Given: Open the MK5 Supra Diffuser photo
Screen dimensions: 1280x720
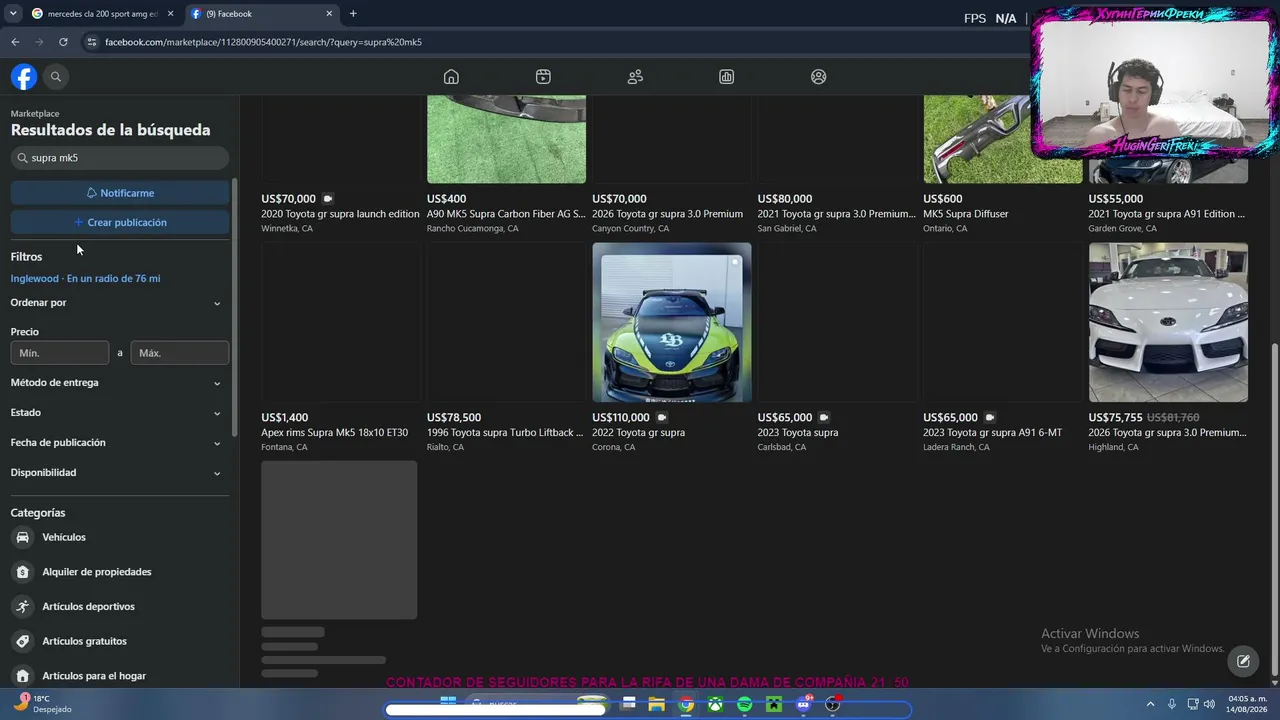Looking at the screenshot, I should pos(1003,139).
